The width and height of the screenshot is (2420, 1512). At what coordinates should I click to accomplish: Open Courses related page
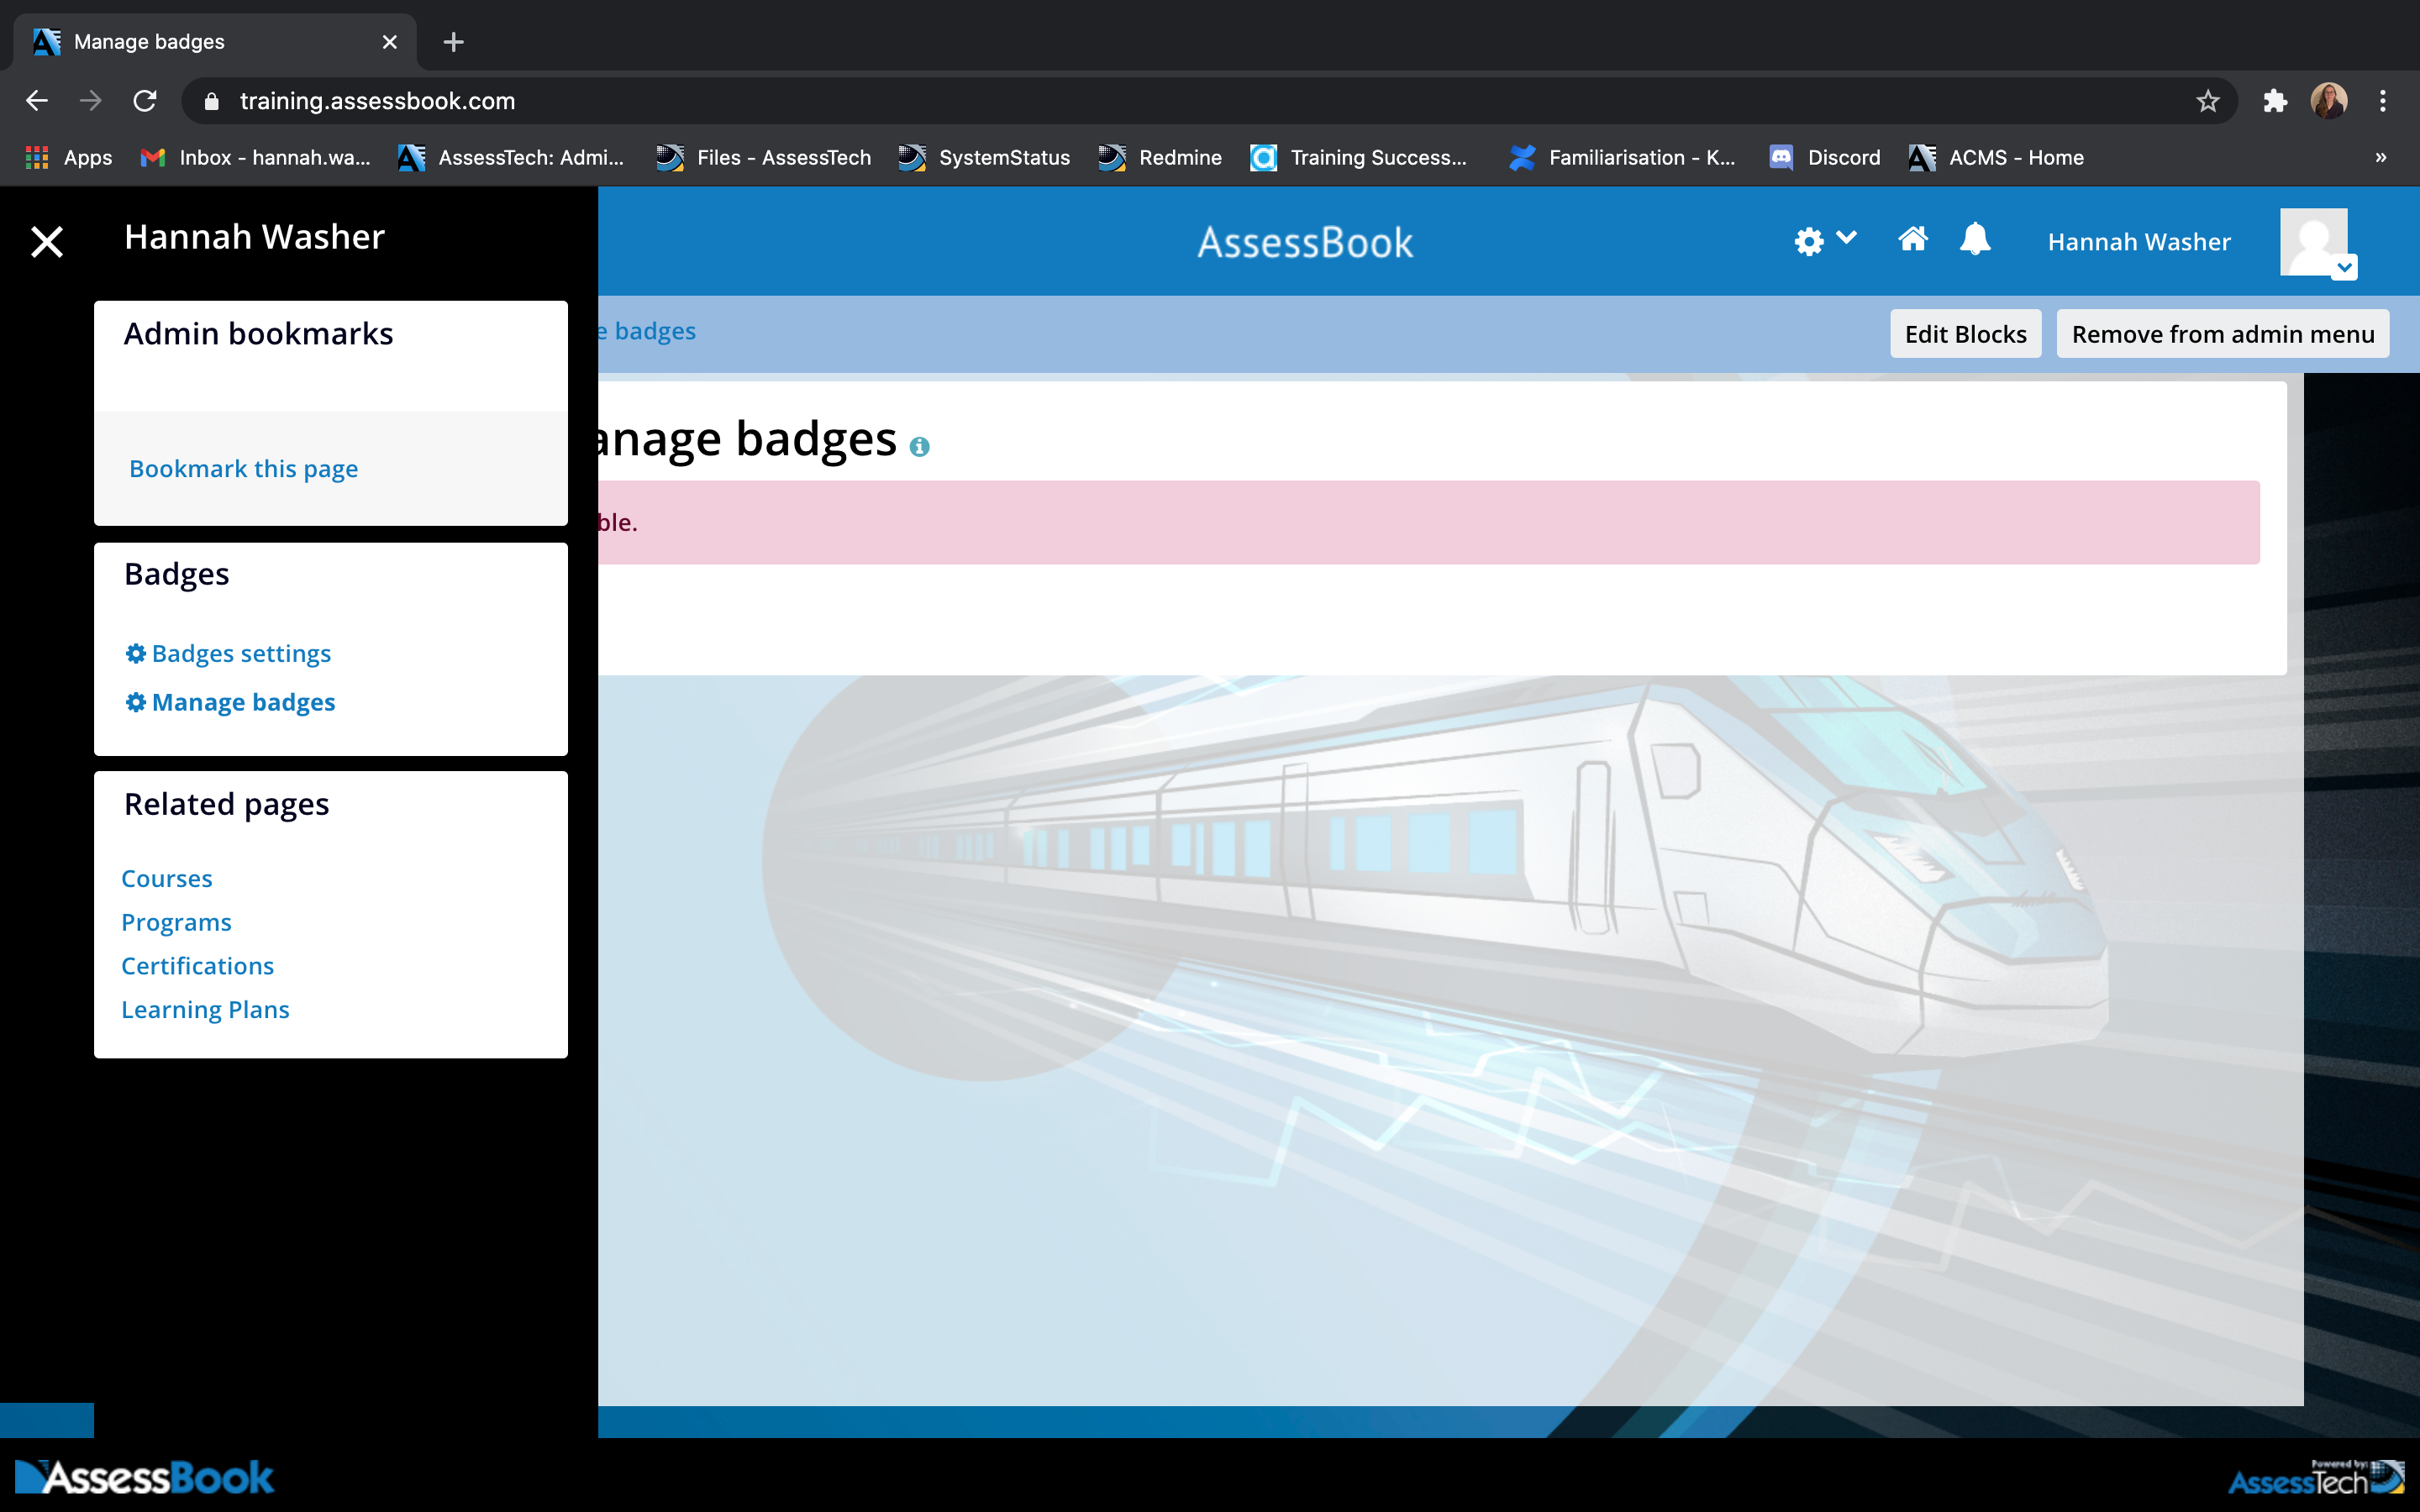coord(166,878)
